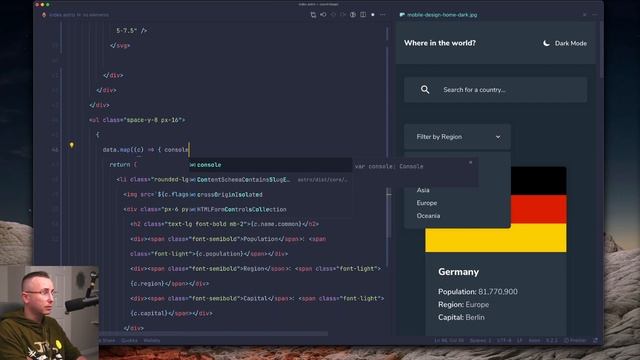Open the preview-to-side icon in editor toolbar
The width and height of the screenshot is (640, 360).
point(353,15)
